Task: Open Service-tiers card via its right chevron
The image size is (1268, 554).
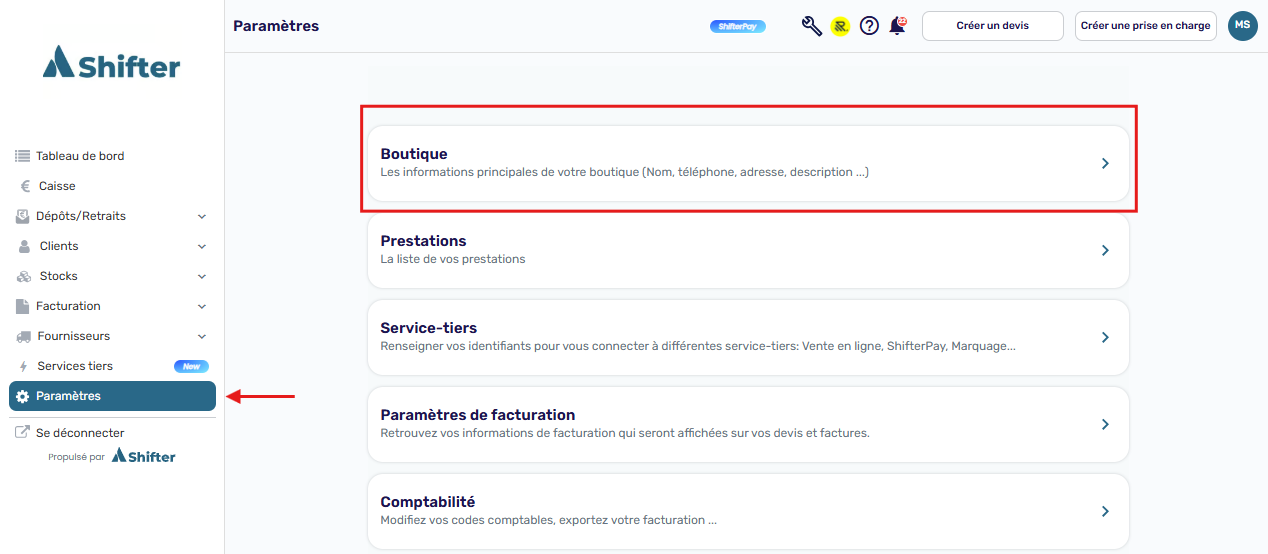Action: pos(1105,337)
